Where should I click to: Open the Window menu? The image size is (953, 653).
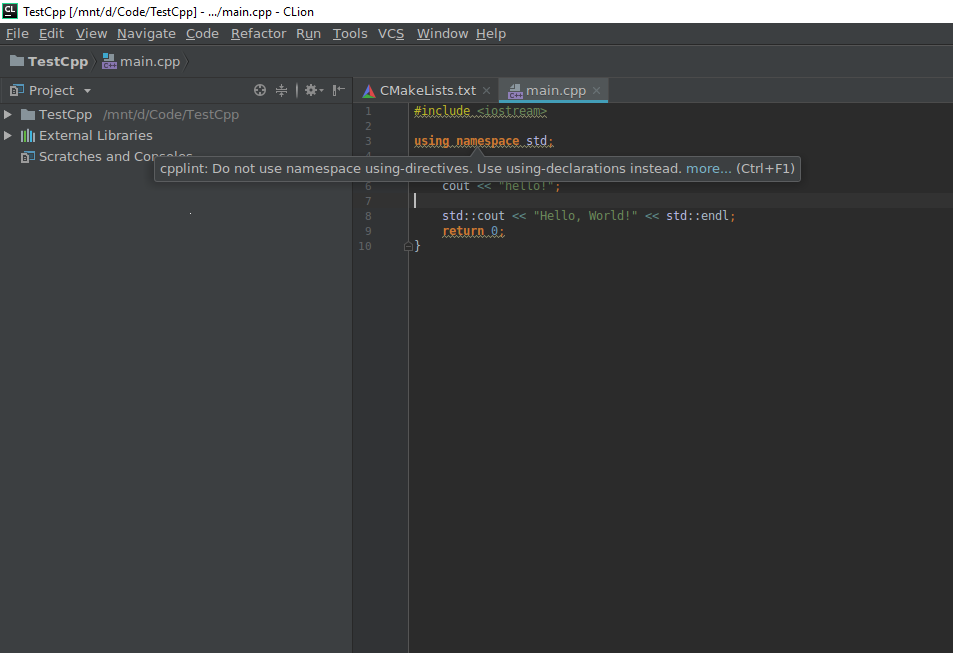point(442,33)
